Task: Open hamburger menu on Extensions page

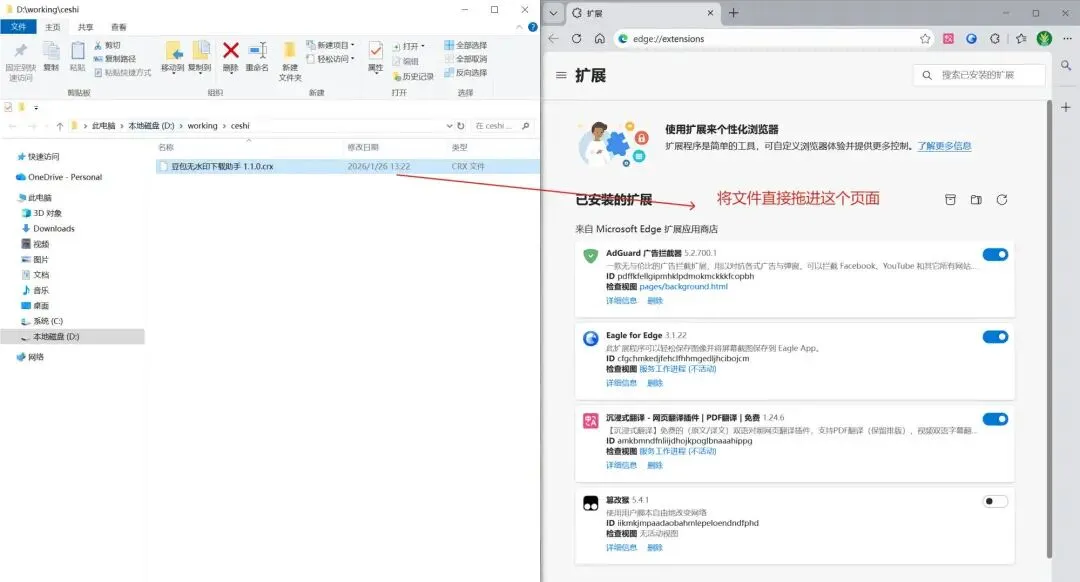Action: tap(561, 75)
